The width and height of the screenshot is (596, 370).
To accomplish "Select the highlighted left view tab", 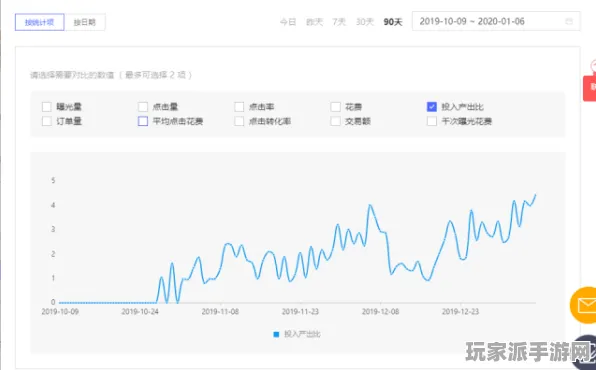I will coord(40,22).
